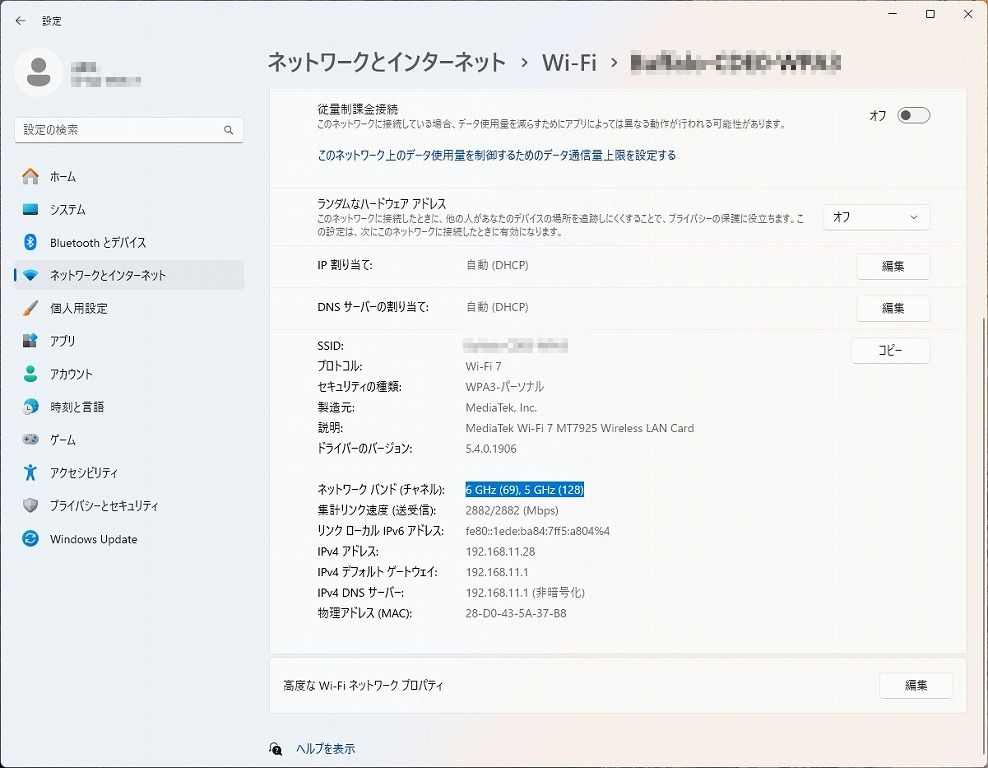Go to システム settings
Screen dimensions: 988x768
click(129, 209)
